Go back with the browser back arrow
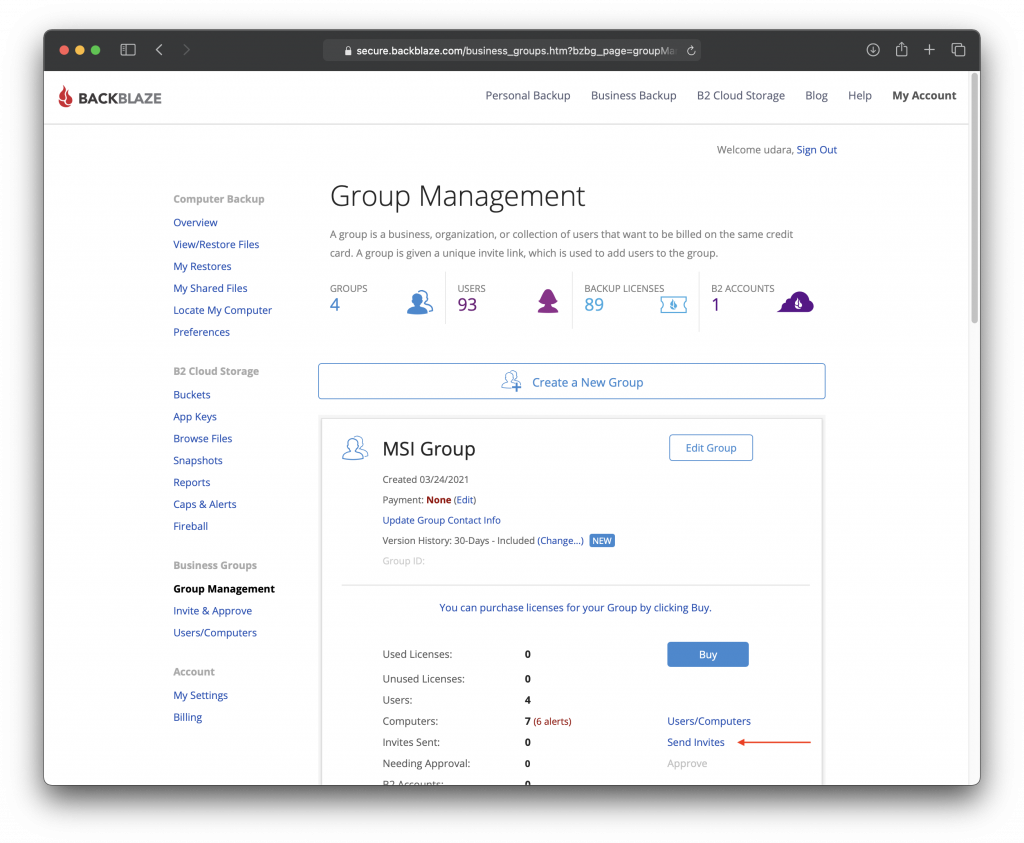Image resolution: width=1024 pixels, height=843 pixels. click(x=159, y=50)
